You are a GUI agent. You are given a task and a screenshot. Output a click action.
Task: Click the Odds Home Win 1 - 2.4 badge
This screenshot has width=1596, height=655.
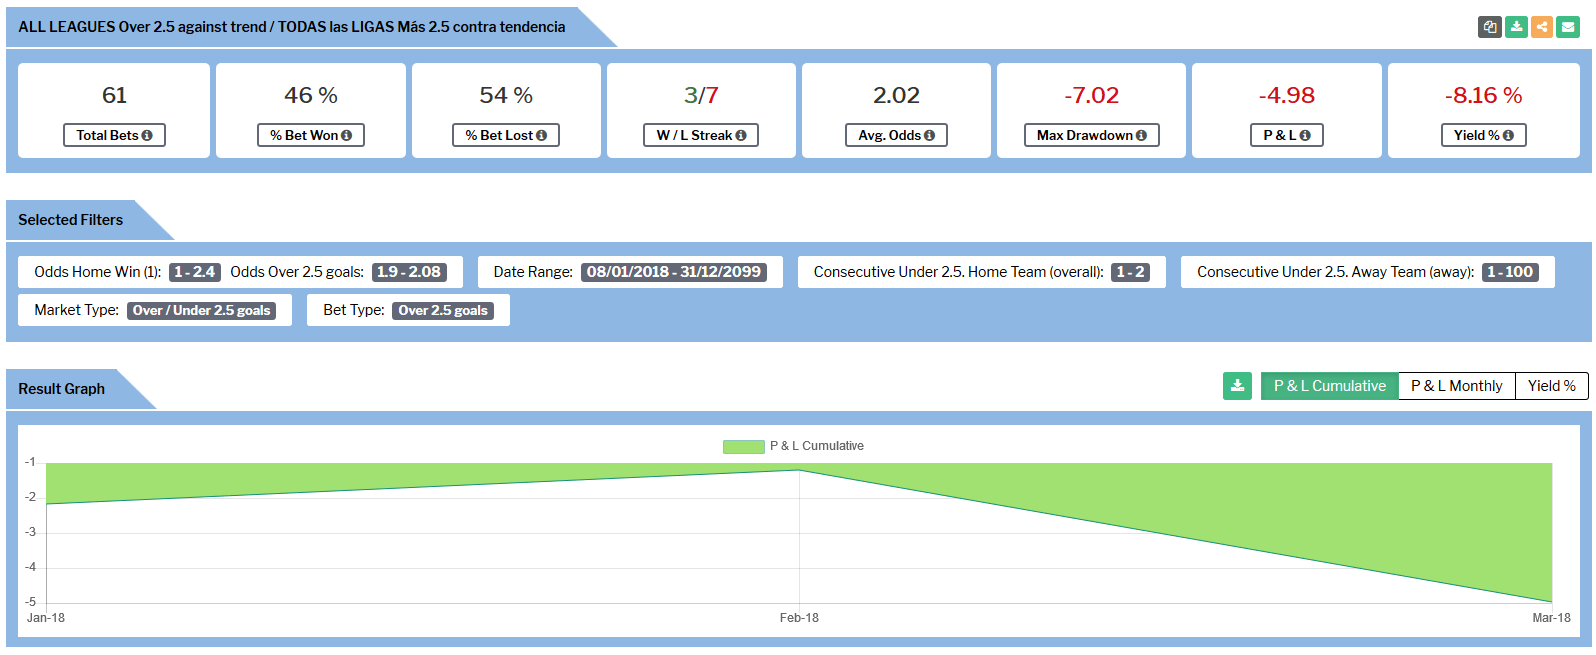tap(194, 272)
